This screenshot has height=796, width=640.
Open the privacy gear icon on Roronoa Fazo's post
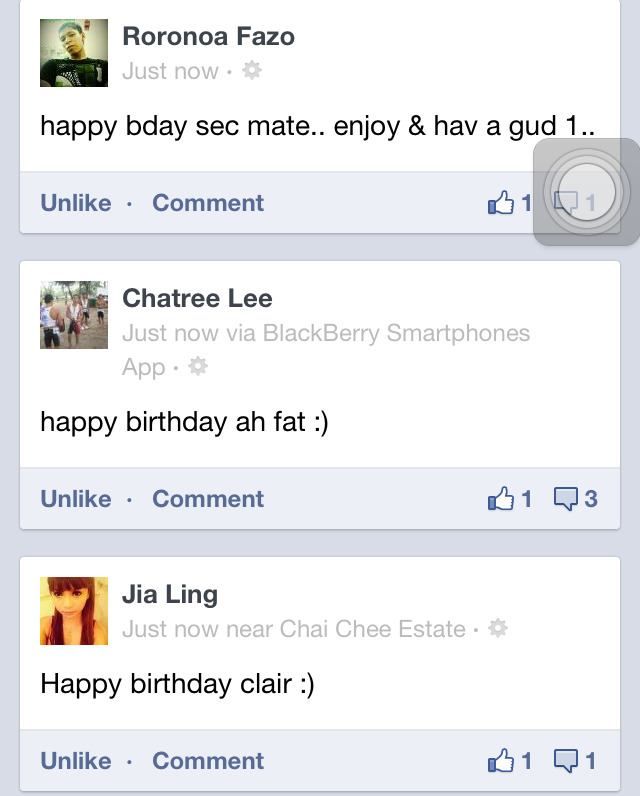click(252, 70)
